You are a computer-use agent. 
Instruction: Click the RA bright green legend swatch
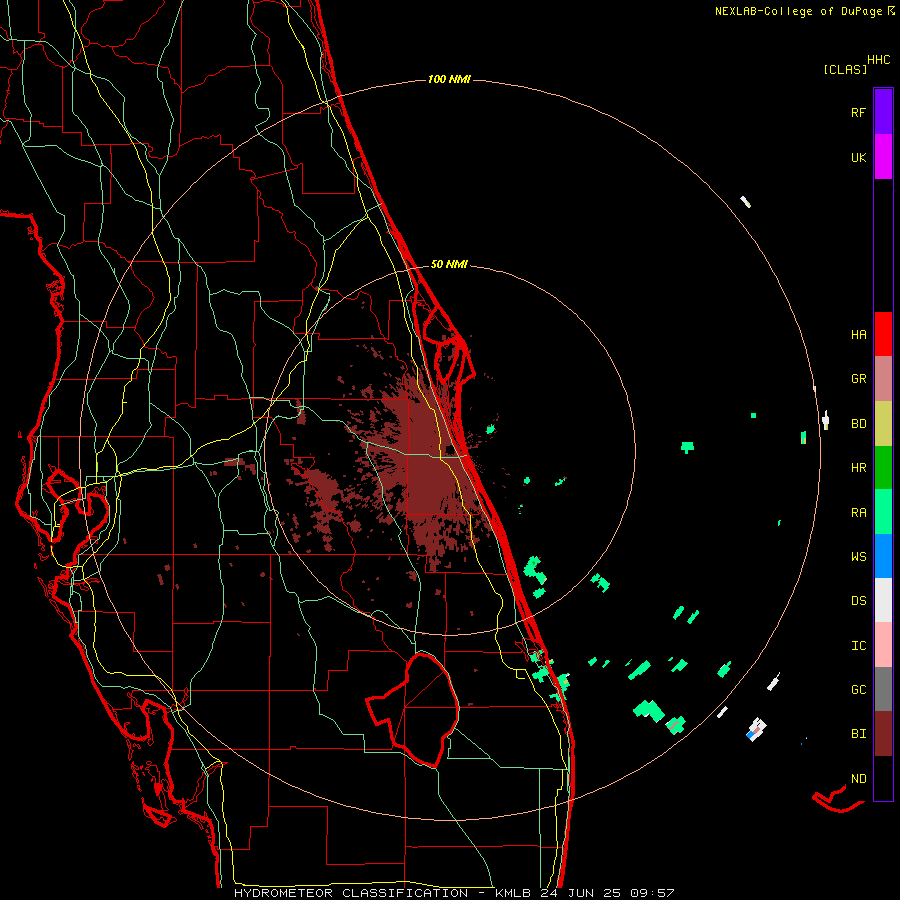pyautogui.click(x=883, y=512)
